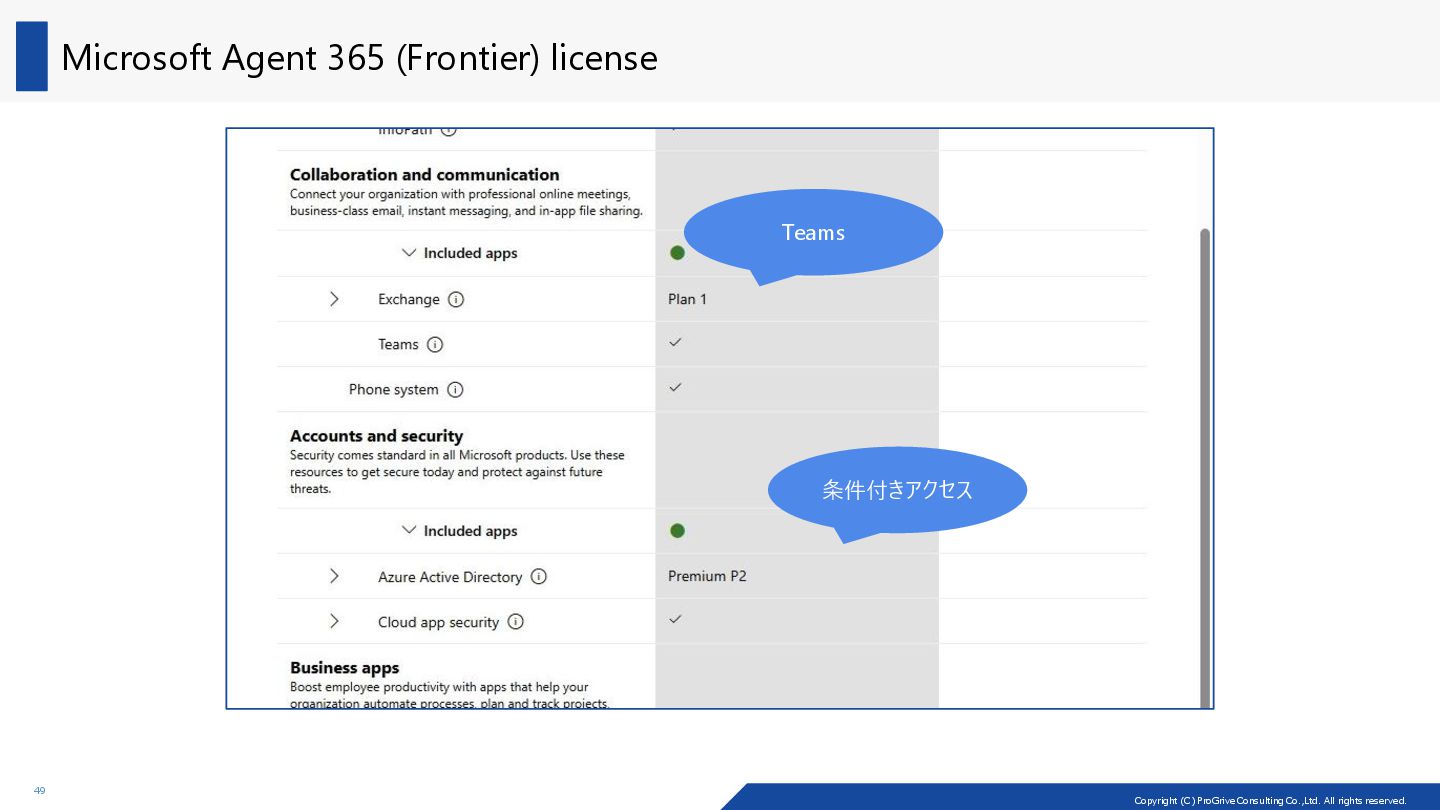Select the Azure Active Directory label
1440x810 pixels.
(x=450, y=577)
